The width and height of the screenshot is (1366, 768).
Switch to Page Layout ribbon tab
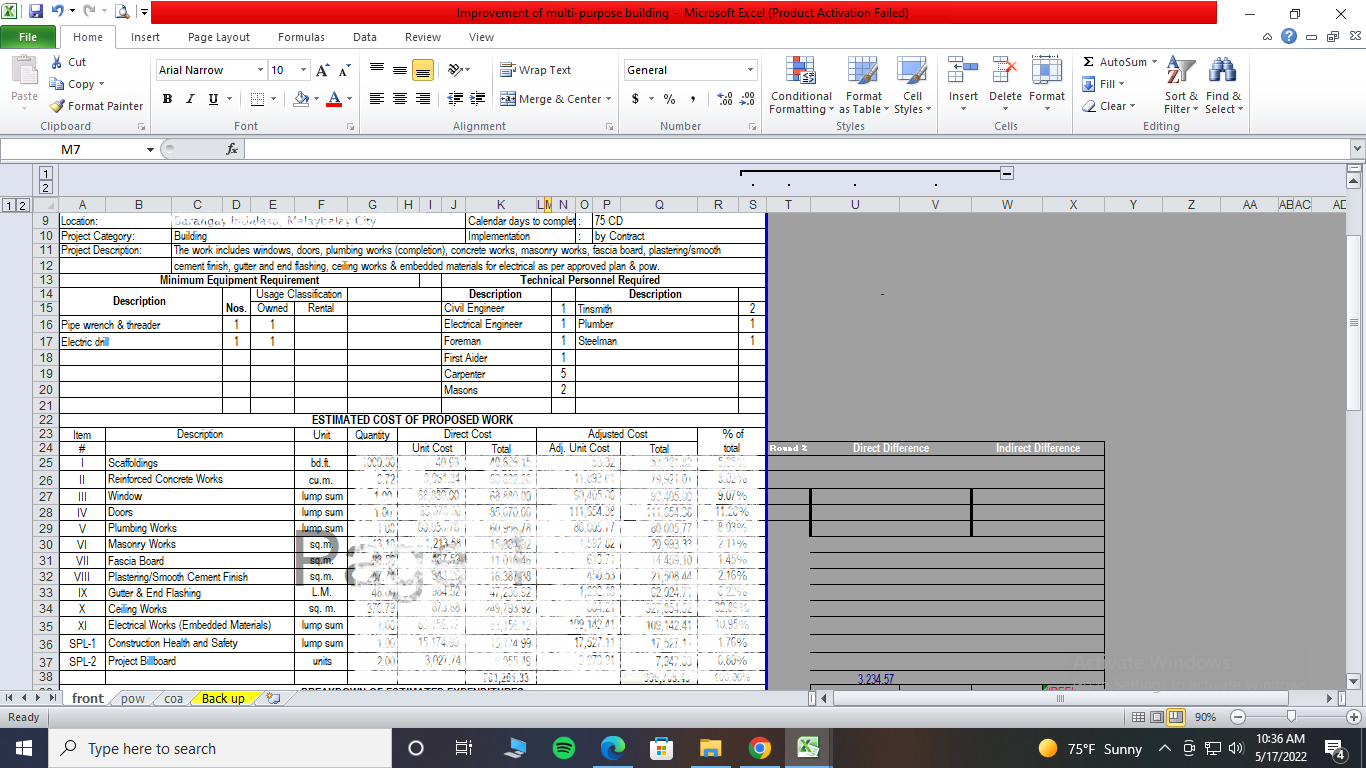click(x=219, y=37)
